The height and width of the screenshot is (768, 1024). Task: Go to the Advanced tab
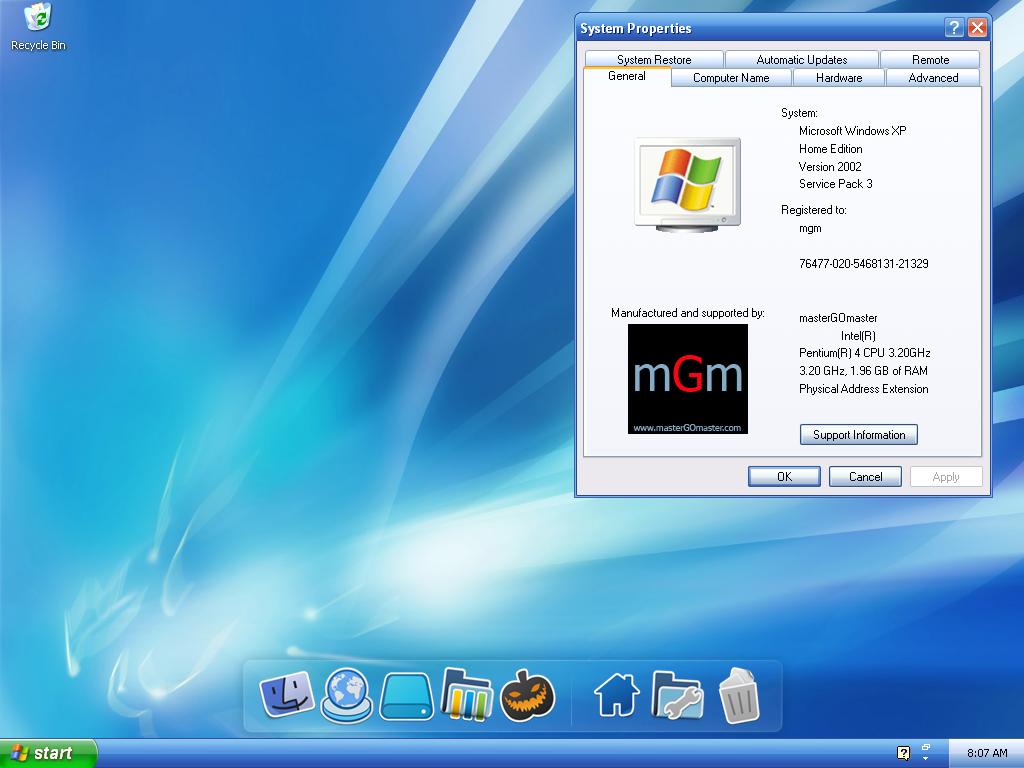933,78
